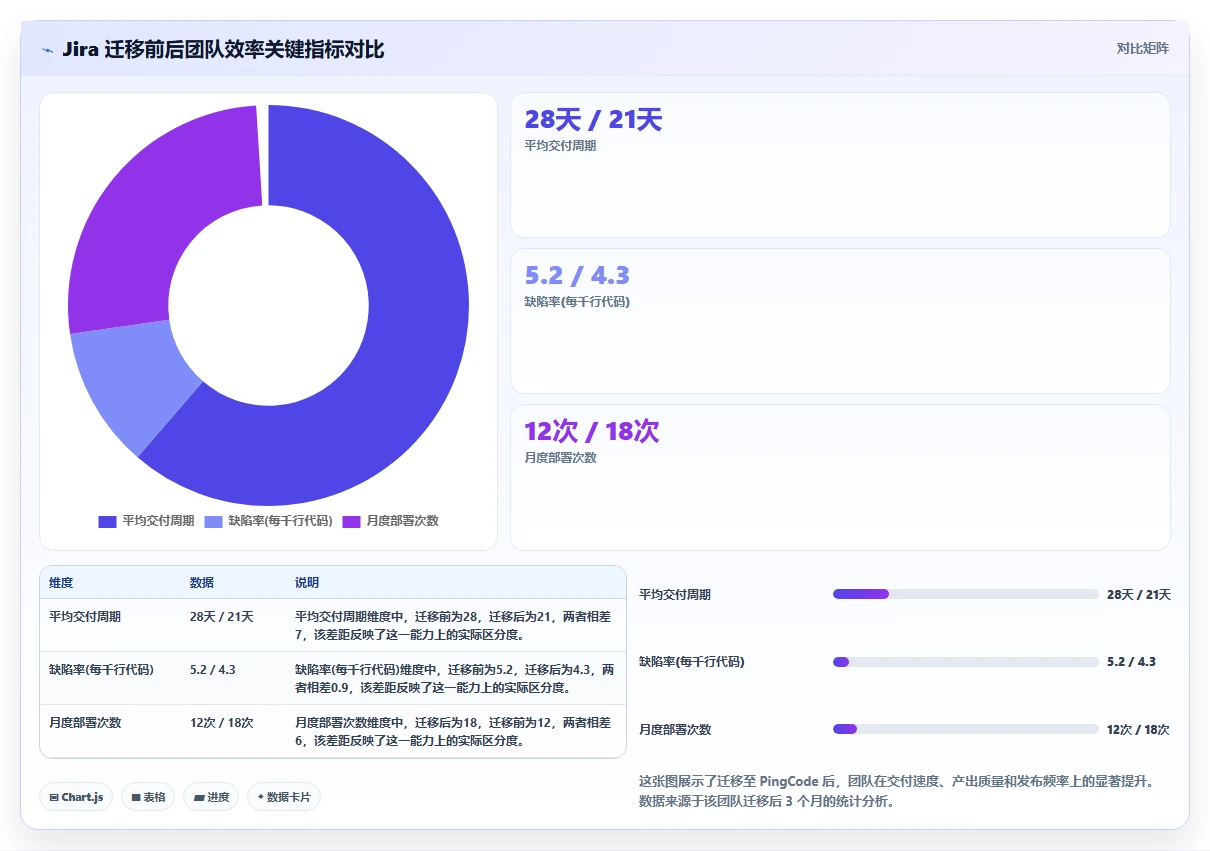Toggle 月度部署次数 legend item
The image size is (1210, 851).
tap(390, 521)
